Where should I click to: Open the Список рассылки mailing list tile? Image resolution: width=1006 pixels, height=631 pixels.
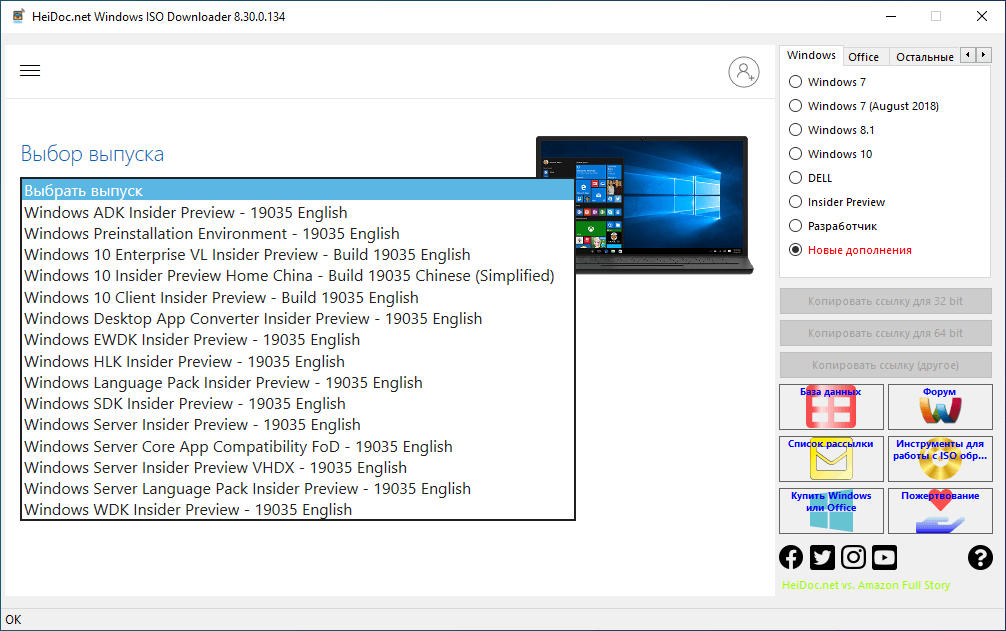831,459
